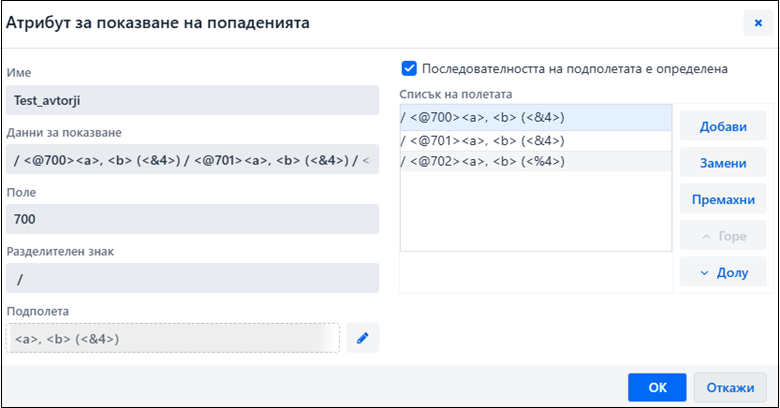Click the Данни за показване field
Screen dimensions: 780x408
click(x=193, y=160)
